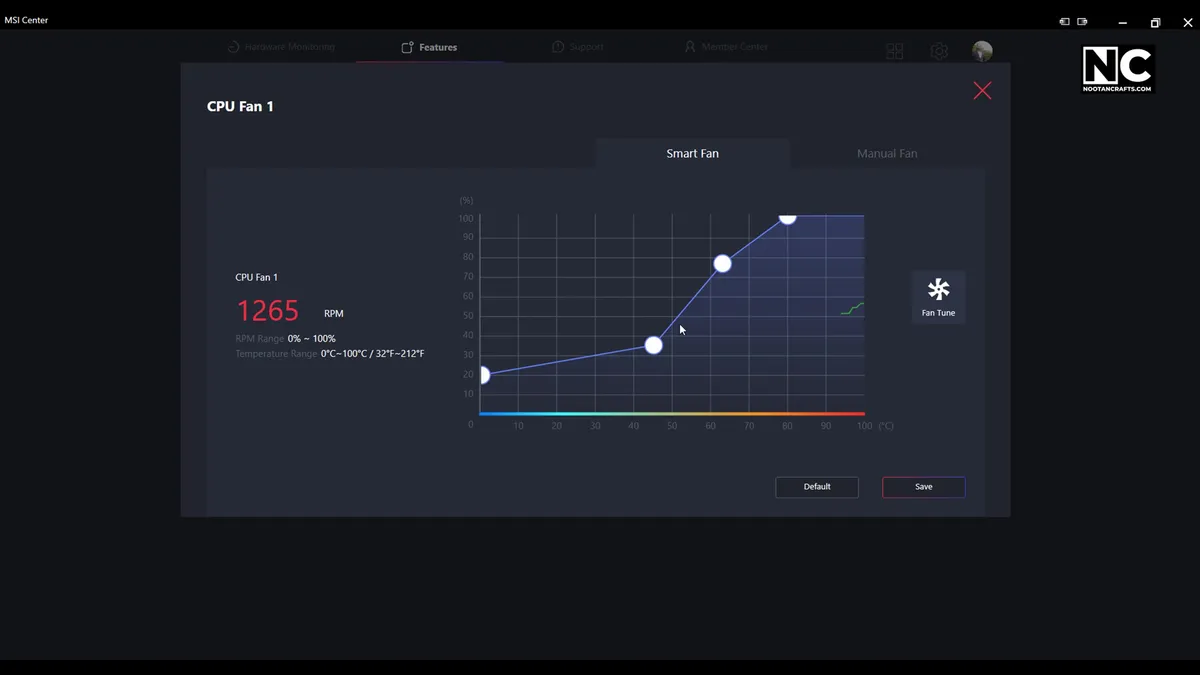Save the fan curve settings

click(923, 487)
